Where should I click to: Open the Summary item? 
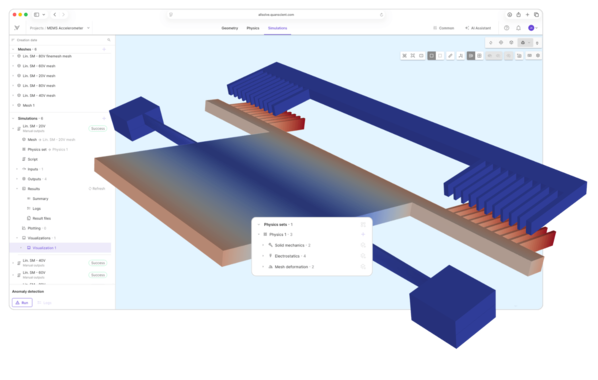click(37, 199)
